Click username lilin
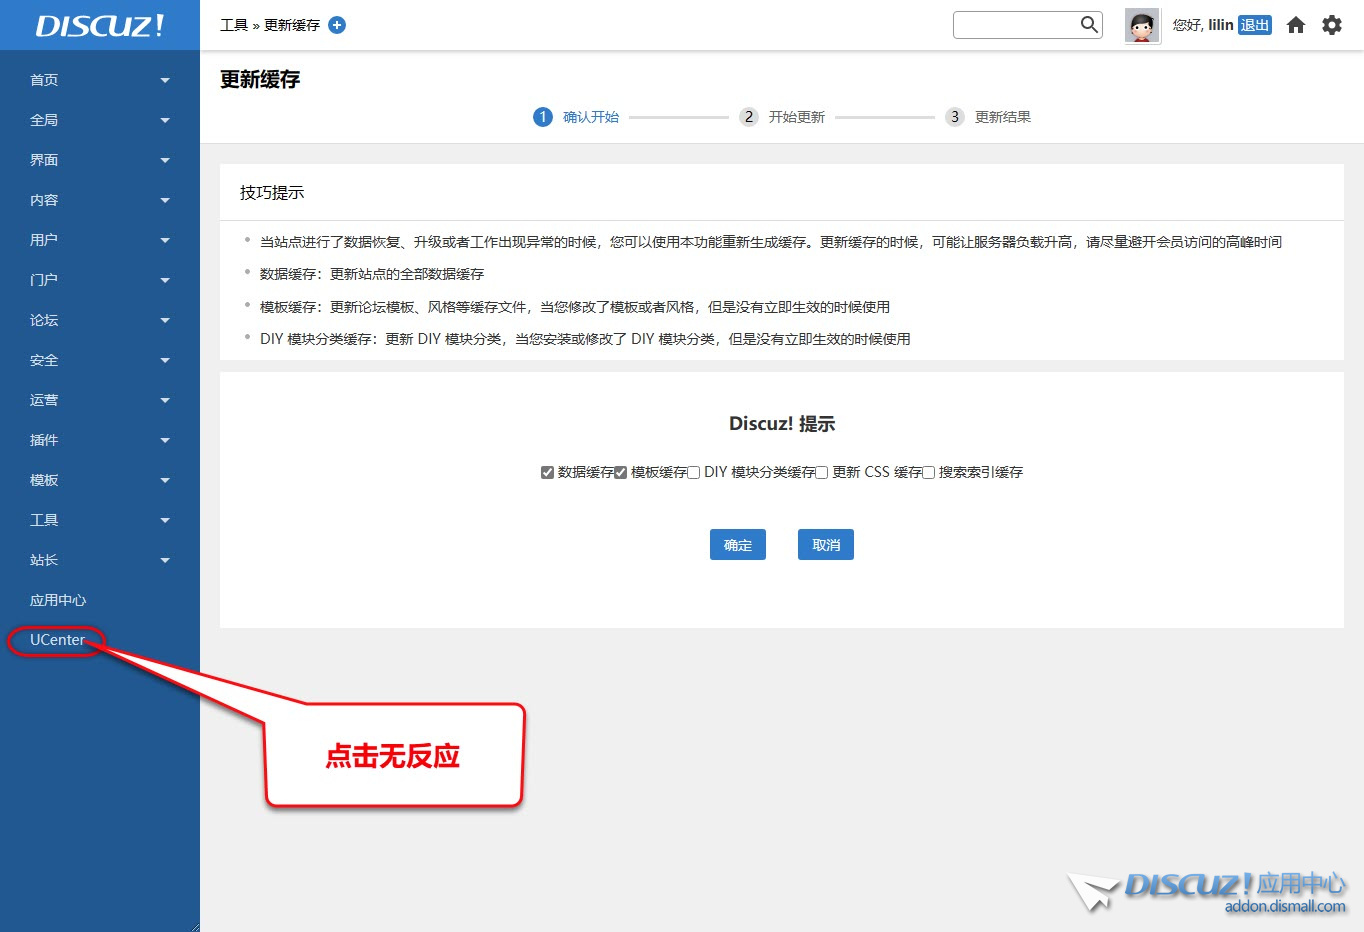Viewport: 1364px width, 932px height. pyautogui.click(x=1220, y=25)
